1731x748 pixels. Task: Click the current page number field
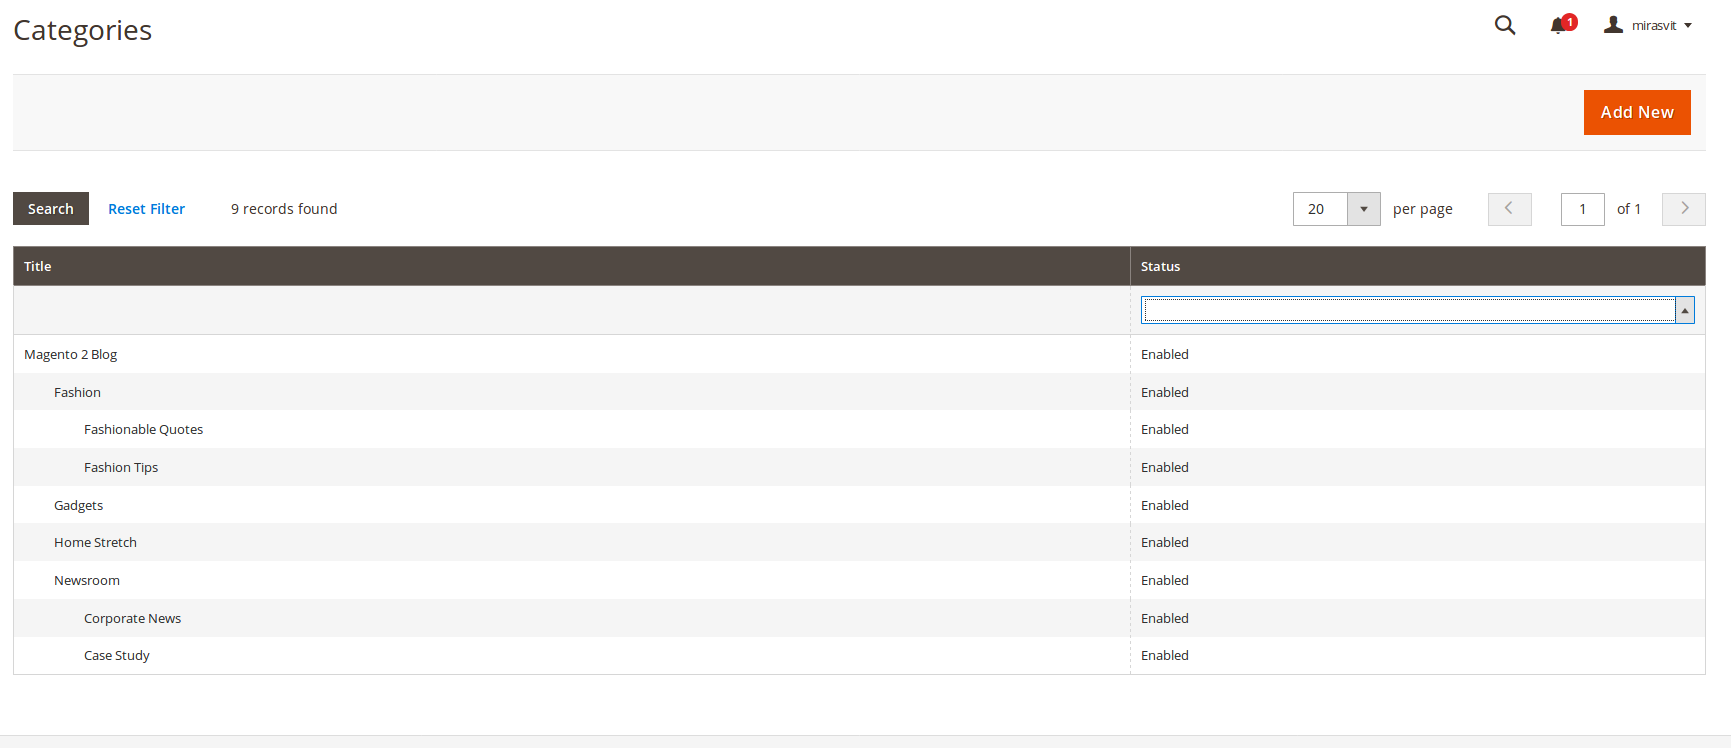(1582, 209)
